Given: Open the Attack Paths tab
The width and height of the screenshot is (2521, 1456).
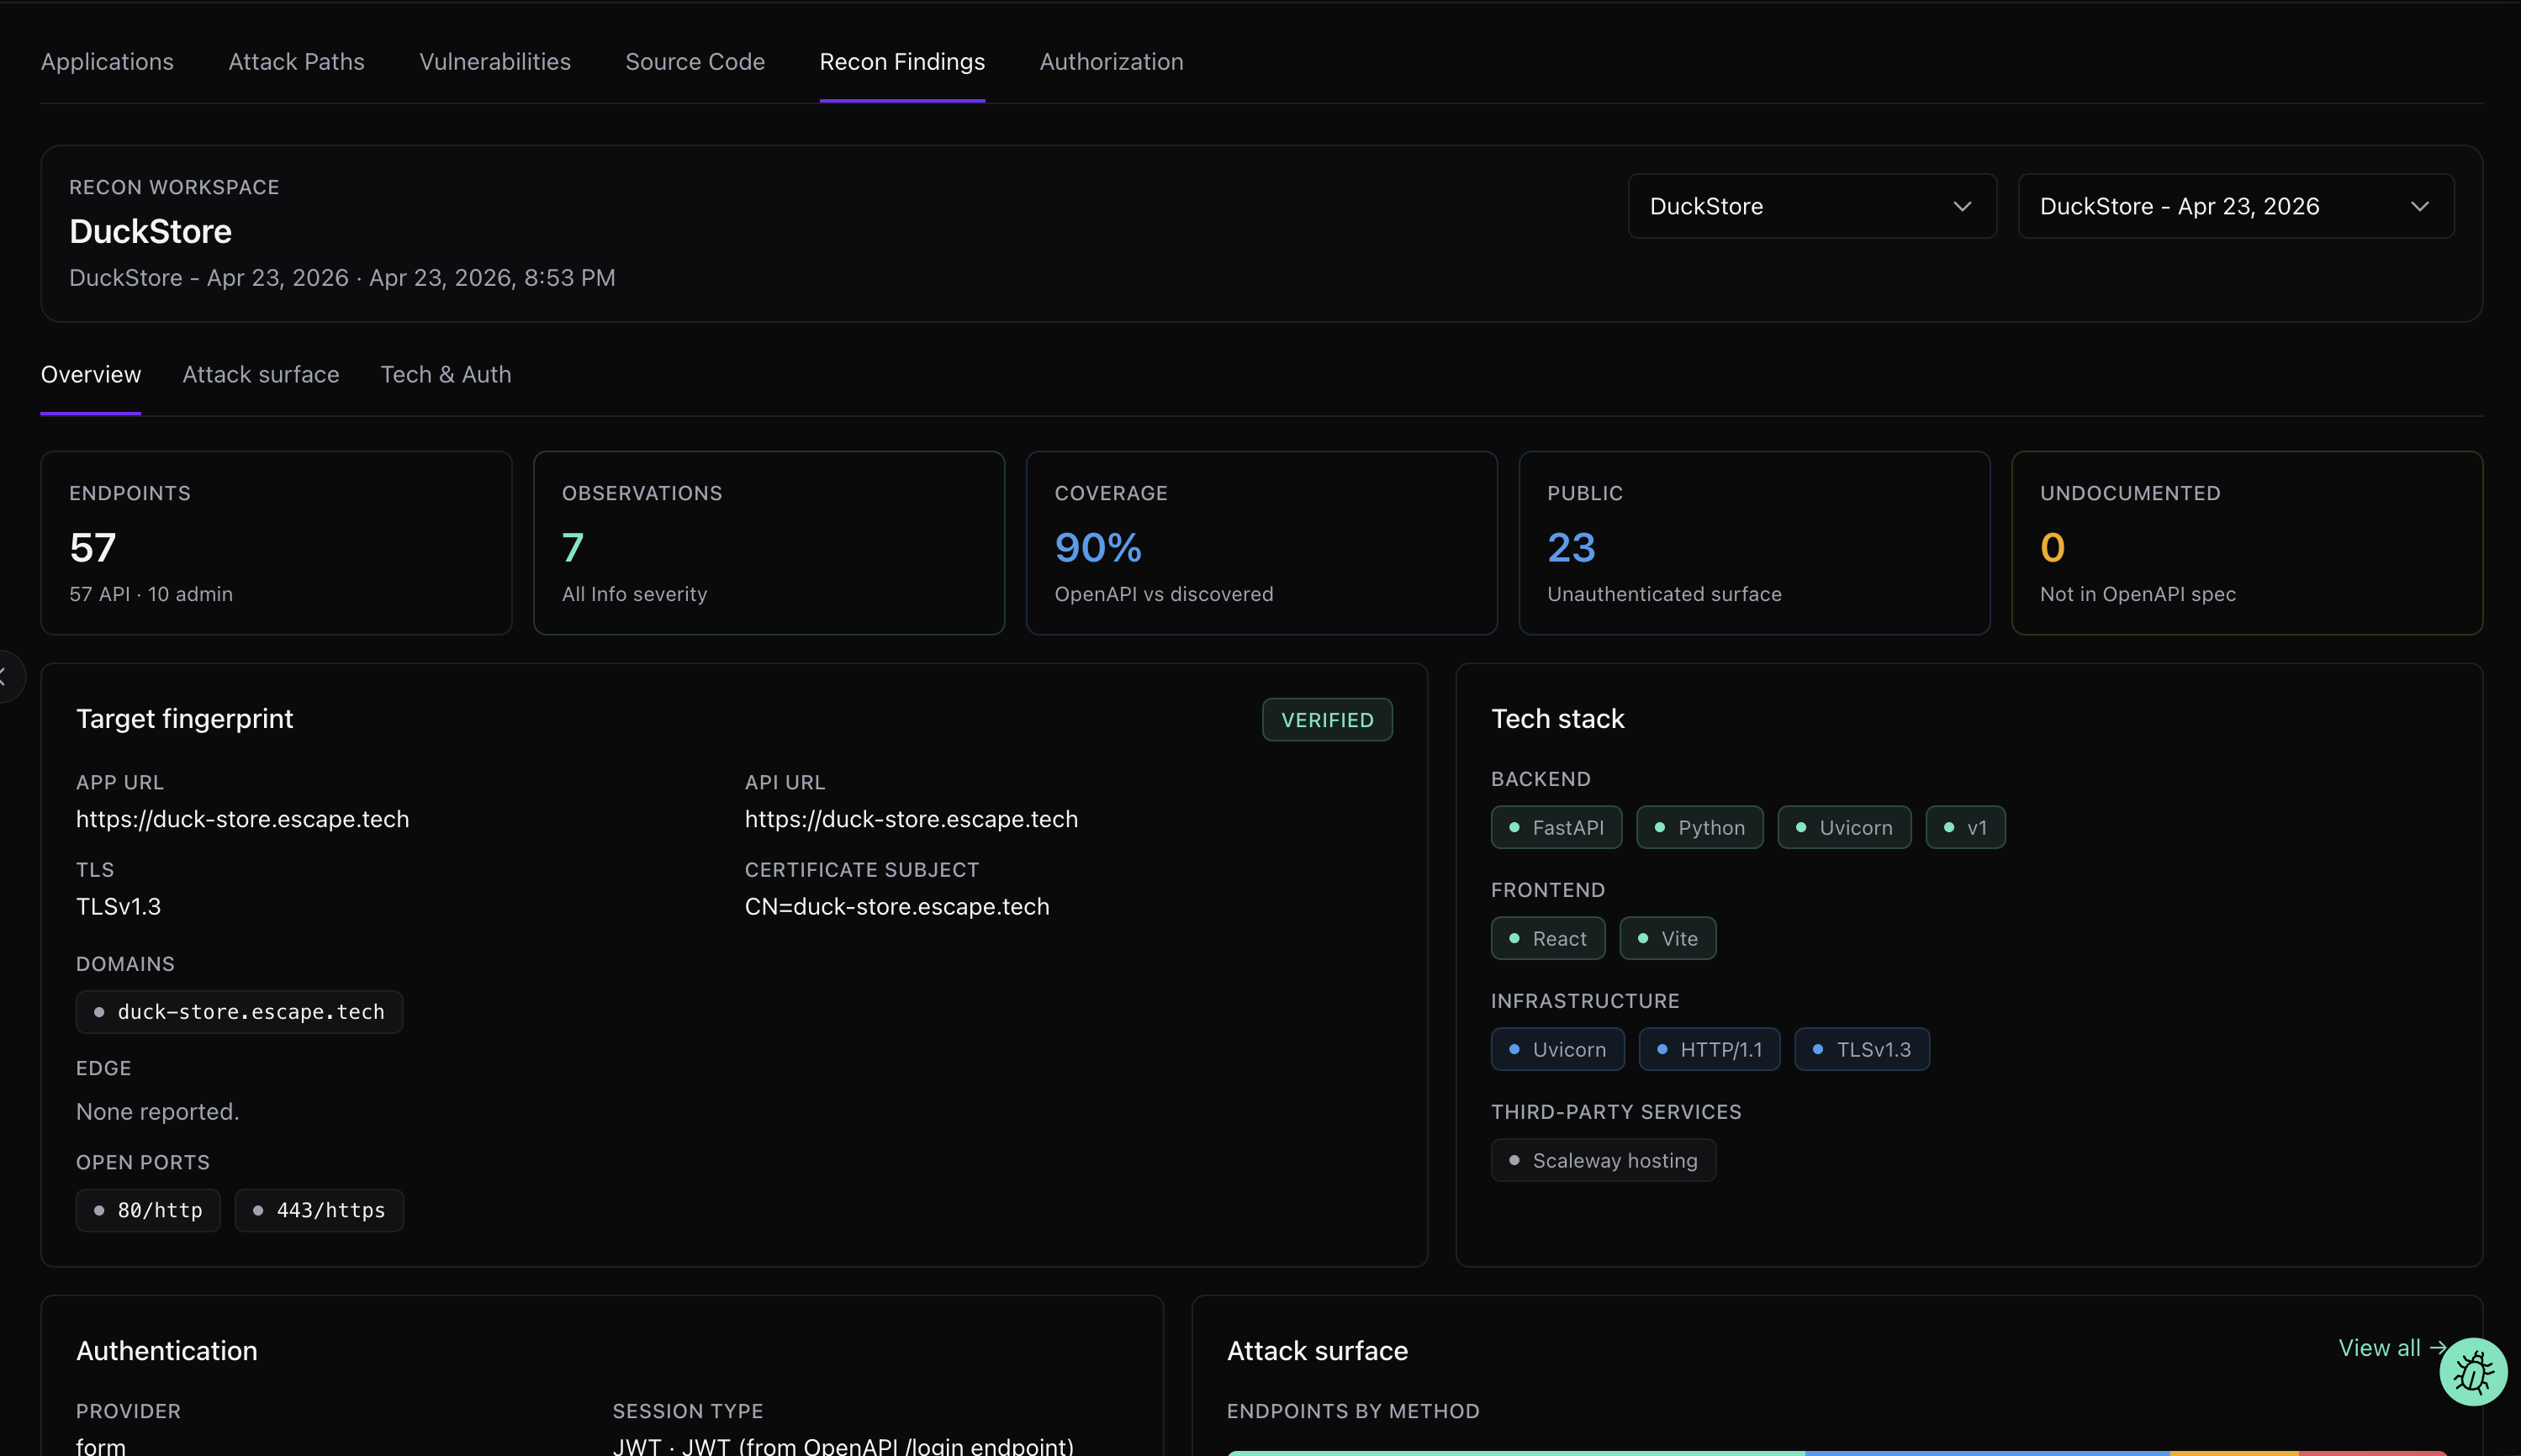Looking at the screenshot, I should 296,62.
